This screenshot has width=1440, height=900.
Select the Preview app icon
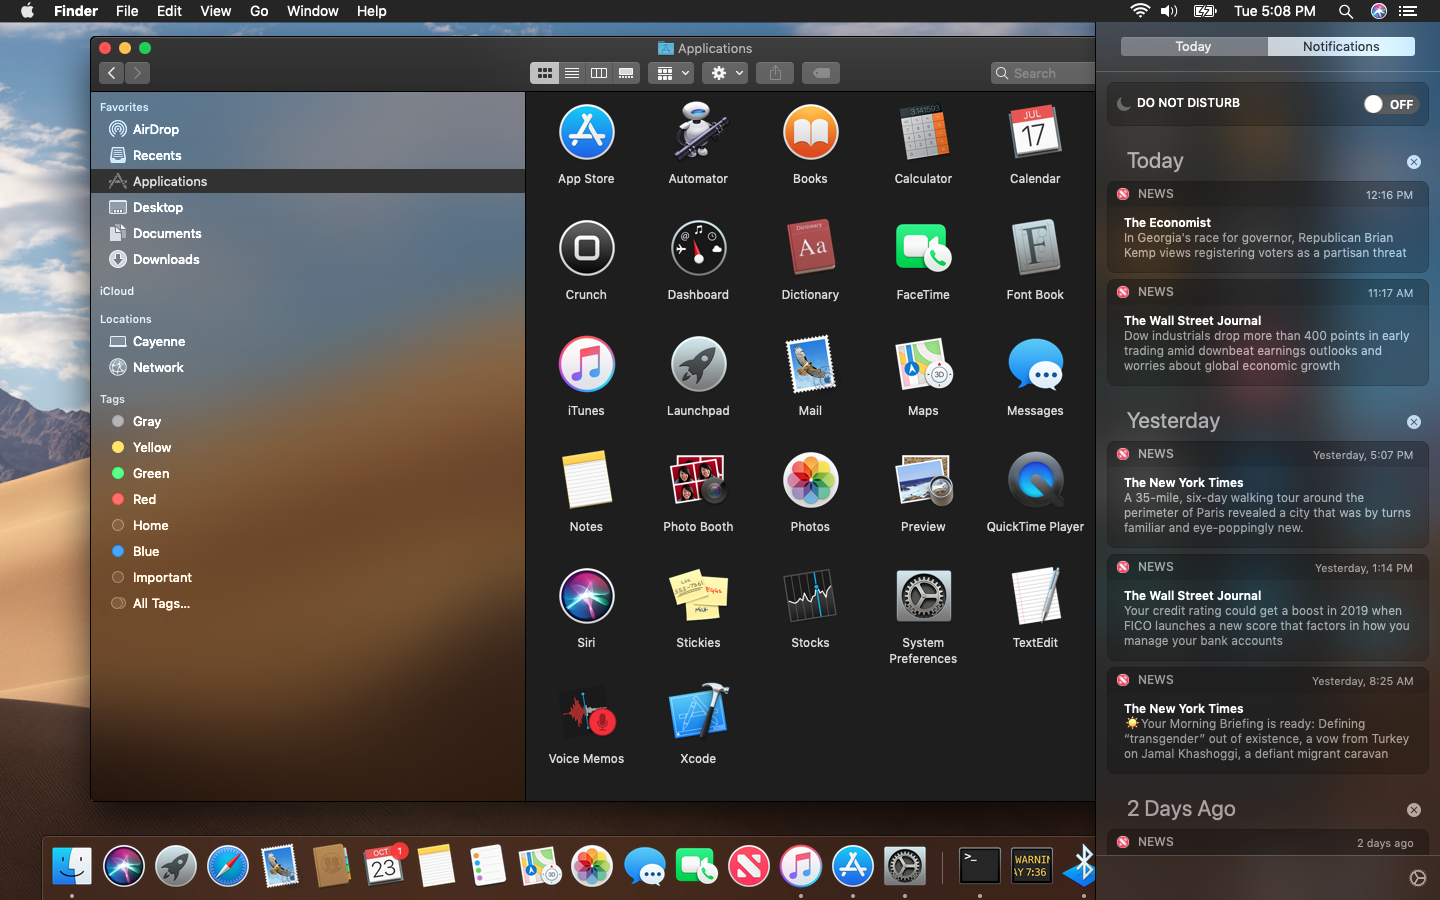point(923,481)
